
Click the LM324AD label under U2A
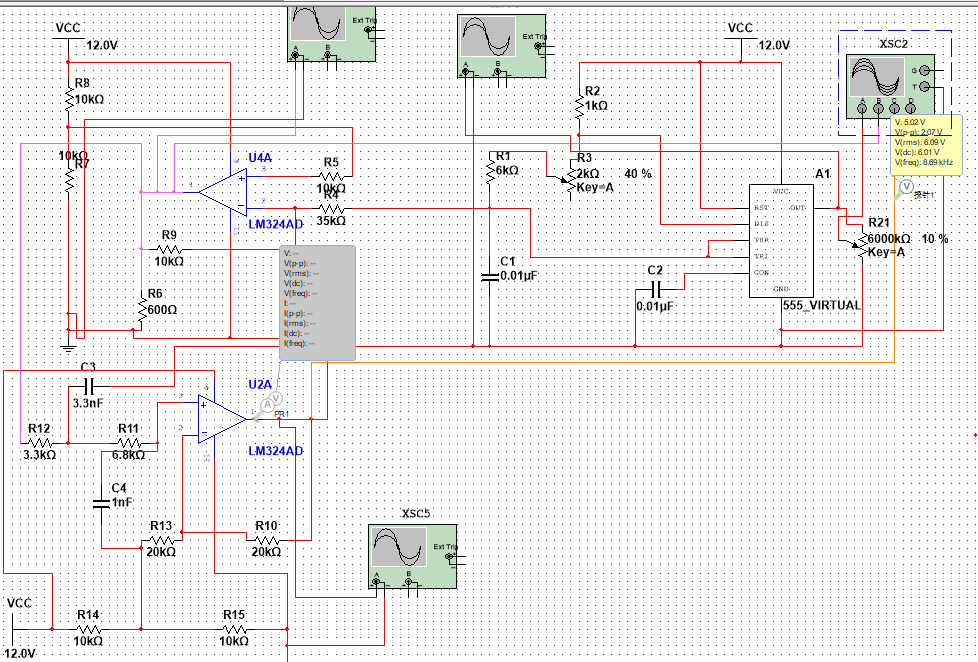coord(276,450)
